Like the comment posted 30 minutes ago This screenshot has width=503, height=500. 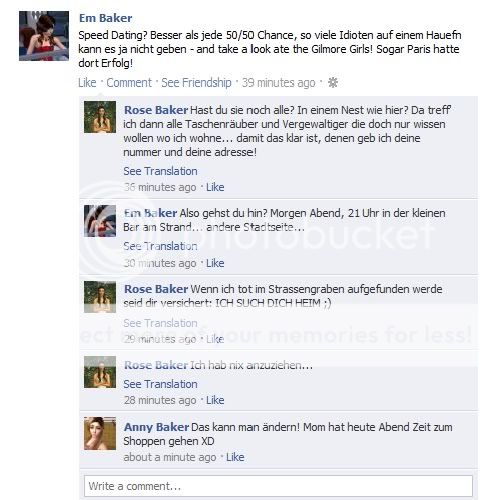click(215, 263)
